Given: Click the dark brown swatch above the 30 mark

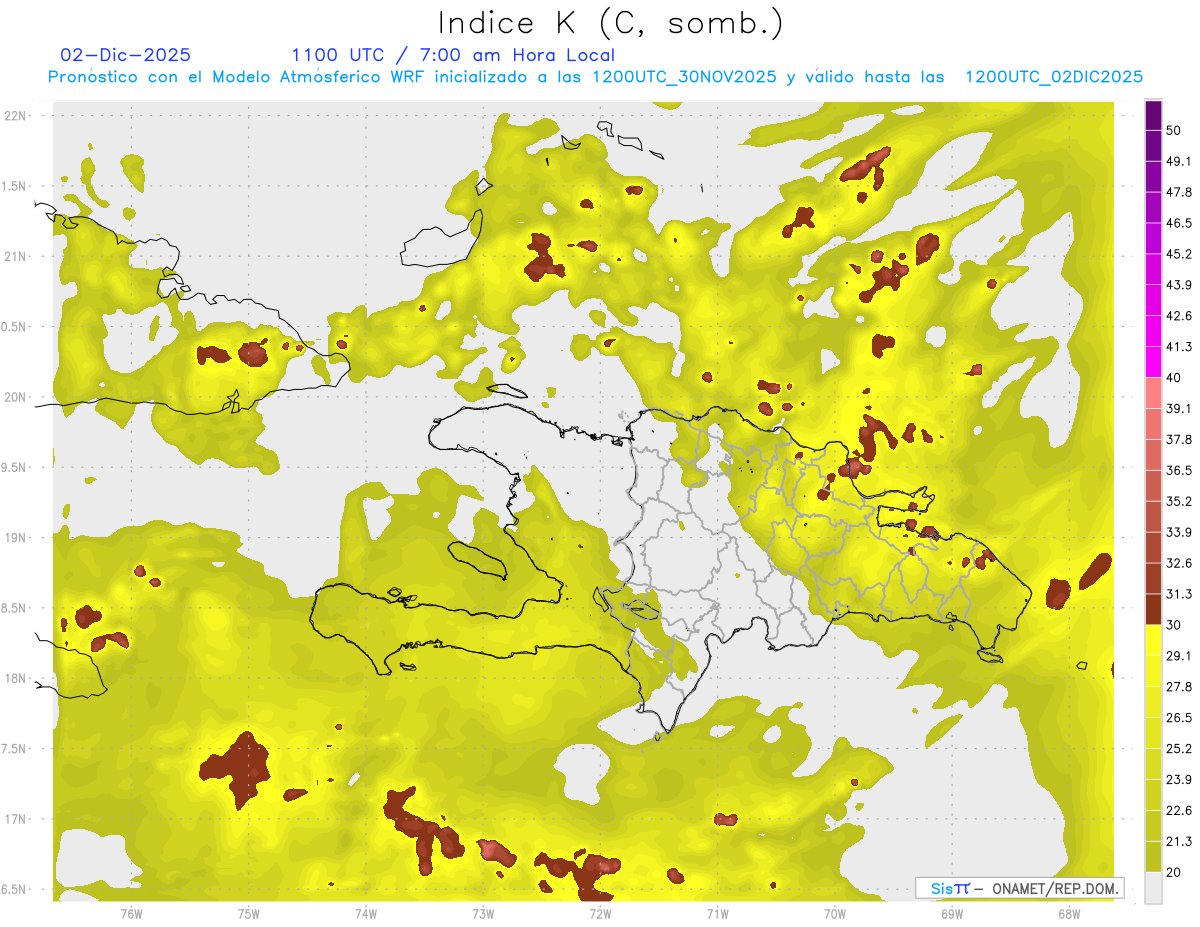Looking at the screenshot, I should [x=1153, y=609].
